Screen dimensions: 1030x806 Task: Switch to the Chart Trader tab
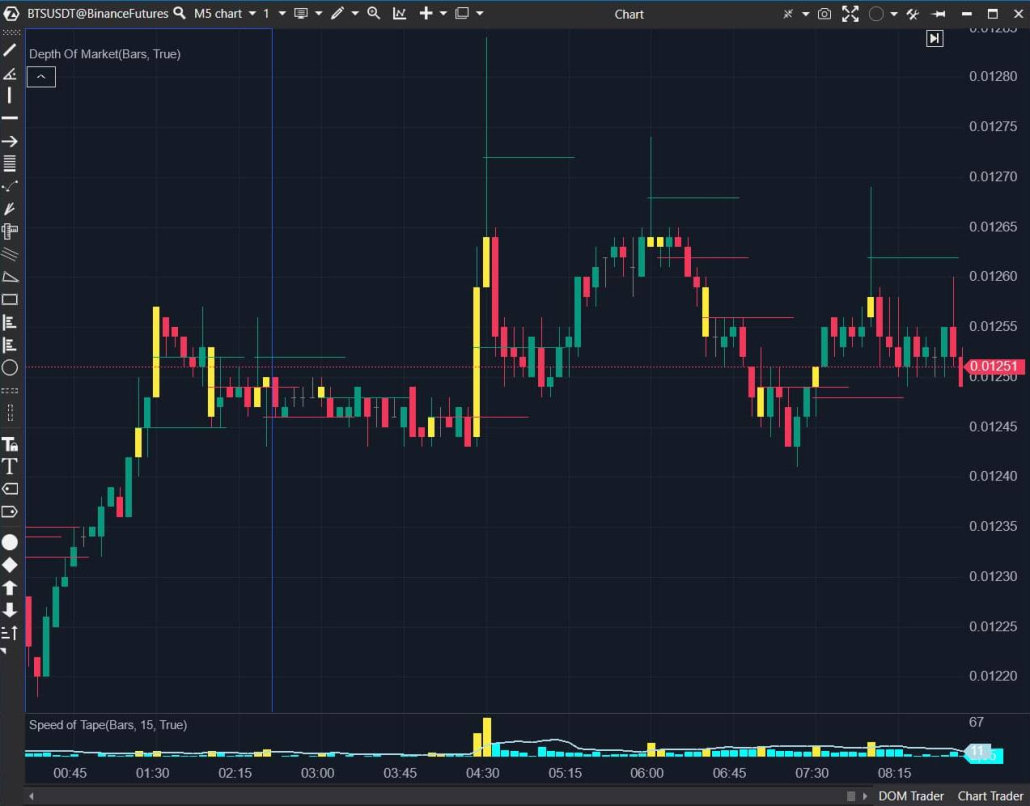coord(990,796)
